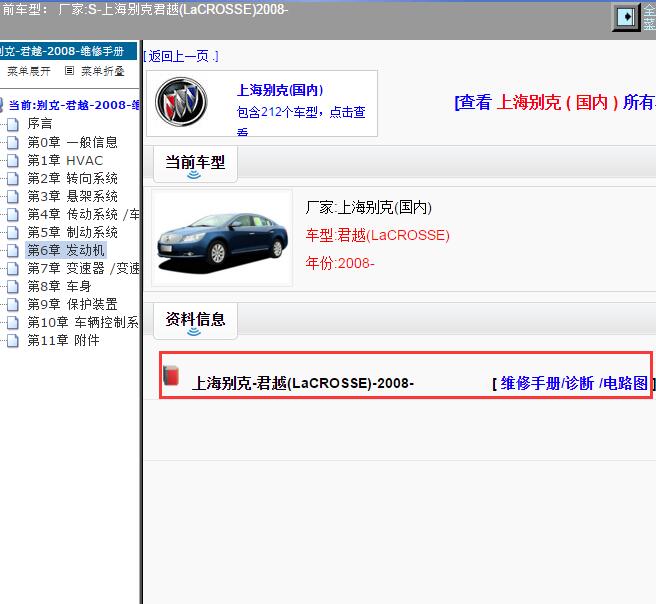Select 第2章 转向系统

[72, 178]
